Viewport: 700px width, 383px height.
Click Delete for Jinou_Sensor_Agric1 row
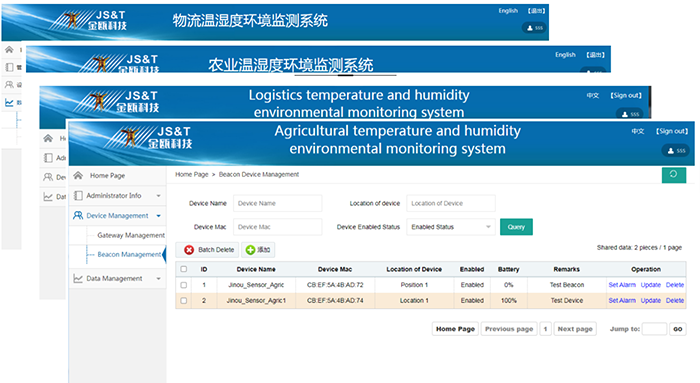point(675,300)
